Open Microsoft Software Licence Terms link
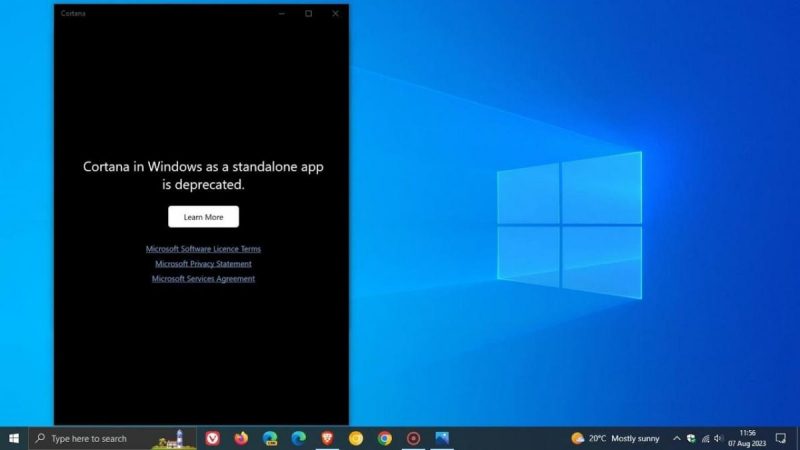The image size is (800, 450). (x=203, y=249)
